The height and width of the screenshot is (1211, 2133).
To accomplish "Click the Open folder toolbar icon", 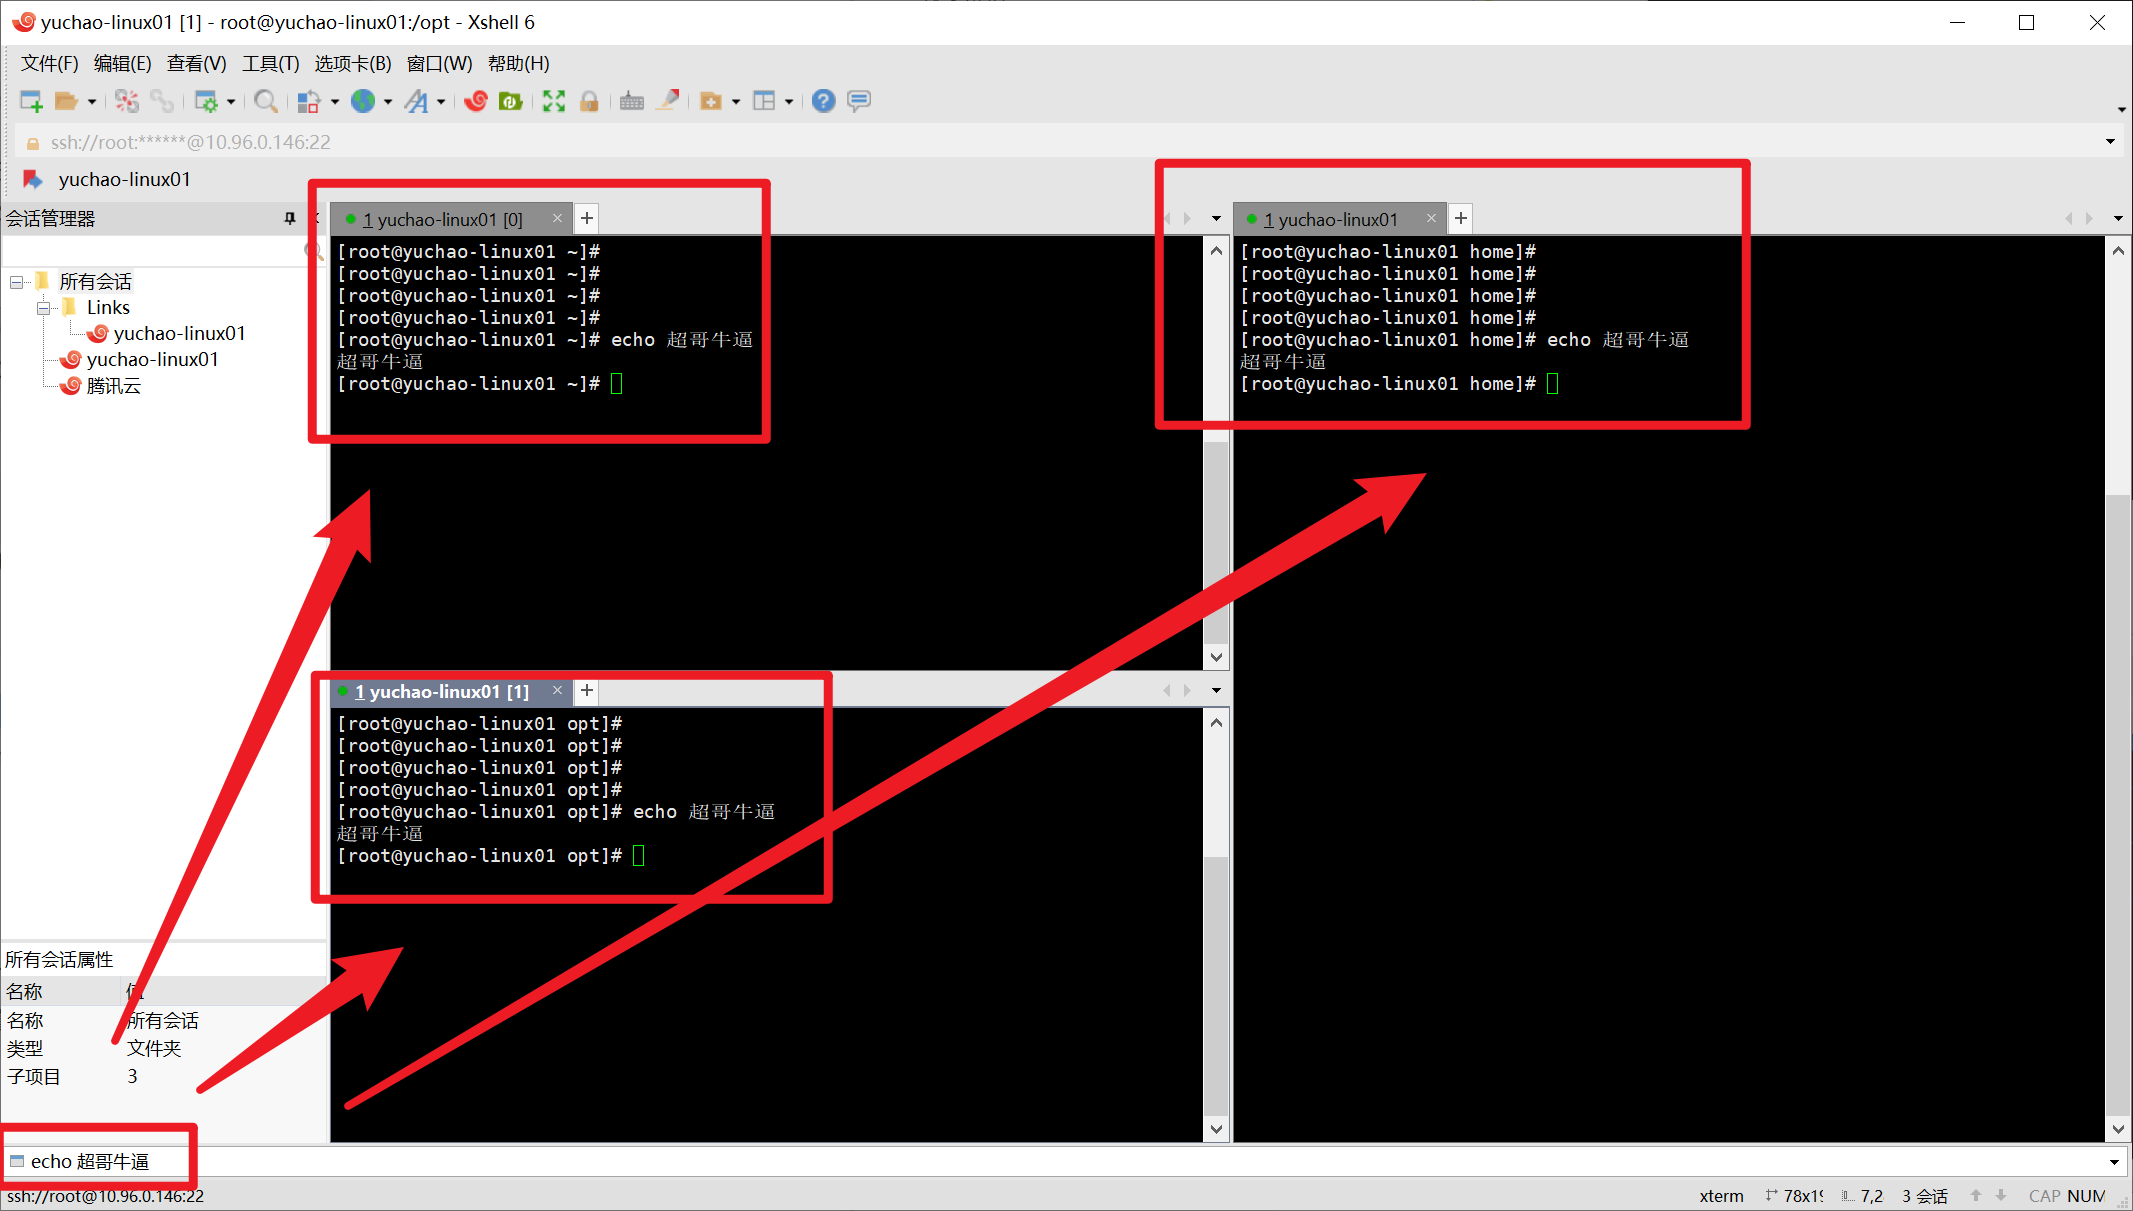I will [x=66, y=101].
